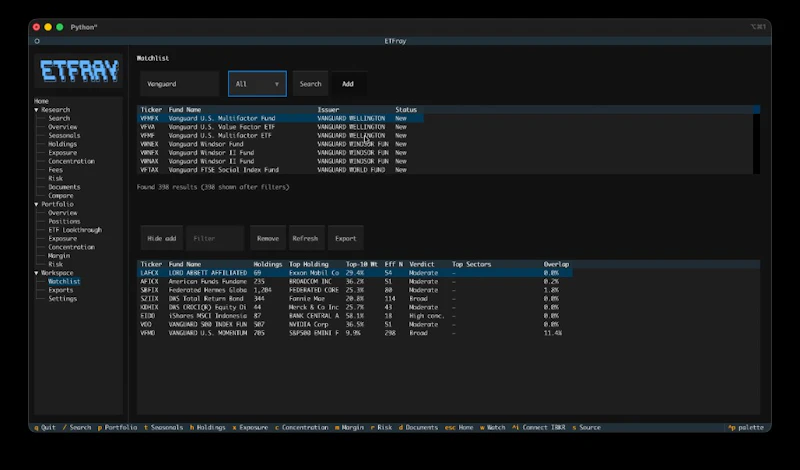Open Fees in the sidebar
This screenshot has height=470, width=800.
coord(55,170)
